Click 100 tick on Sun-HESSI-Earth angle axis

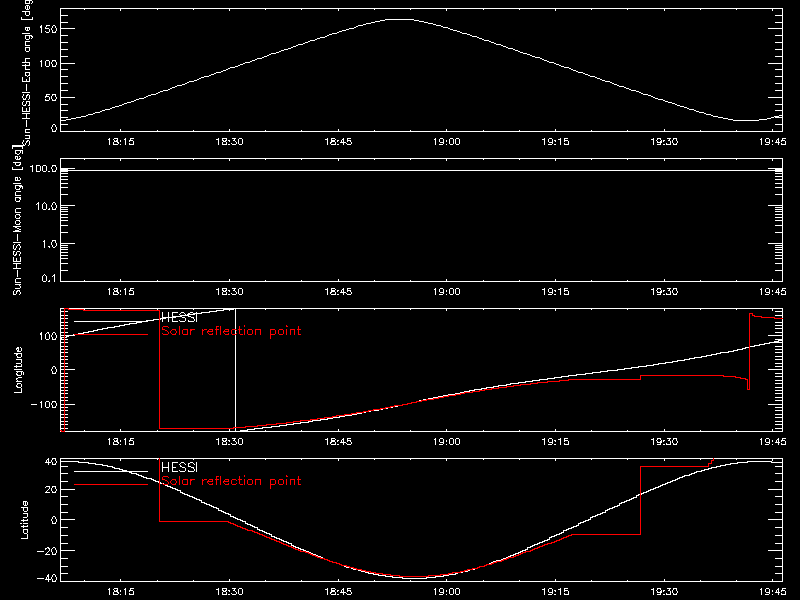(47, 63)
